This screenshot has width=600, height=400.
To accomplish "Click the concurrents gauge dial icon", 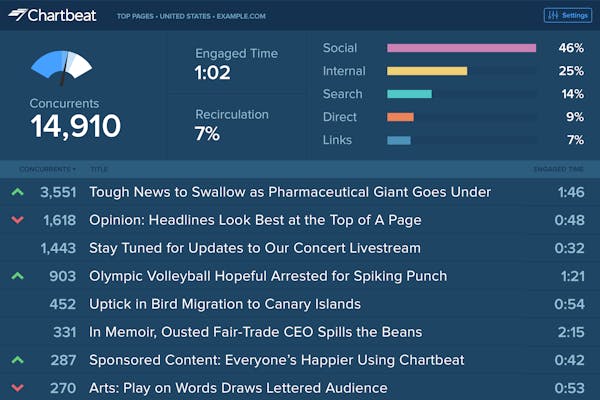I will (62, 68).
